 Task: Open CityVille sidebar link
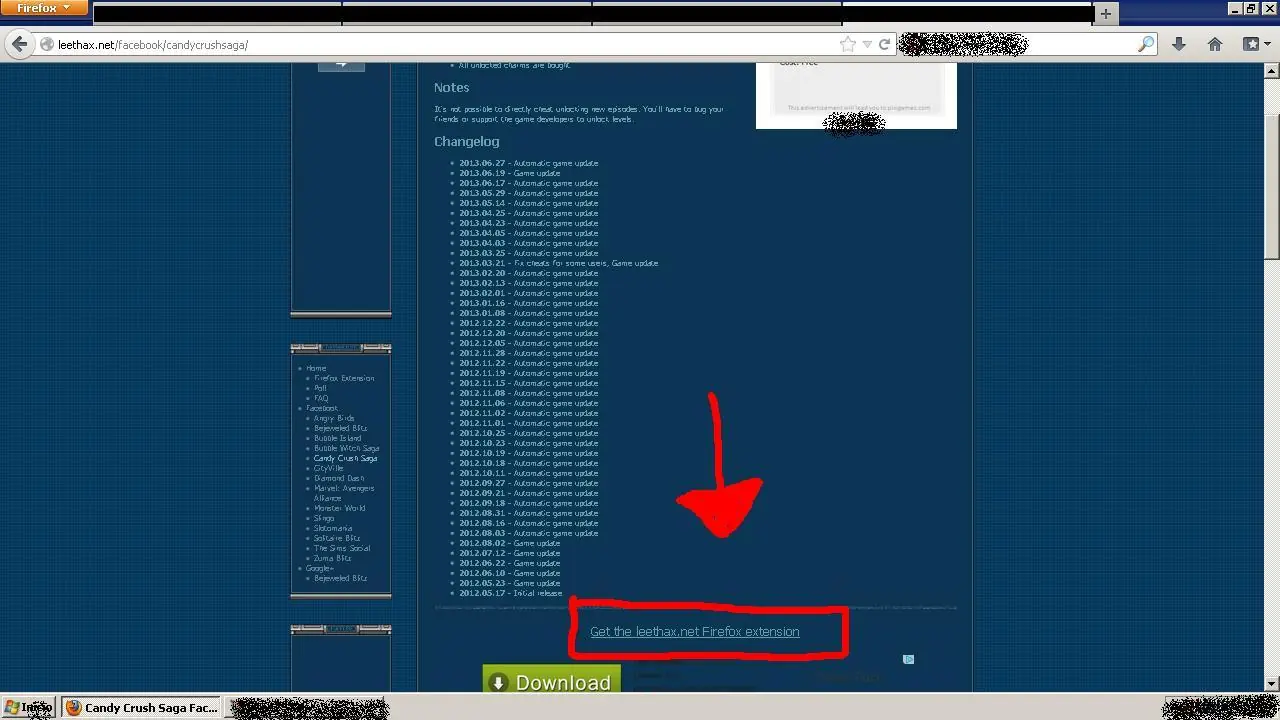(329, 468)
